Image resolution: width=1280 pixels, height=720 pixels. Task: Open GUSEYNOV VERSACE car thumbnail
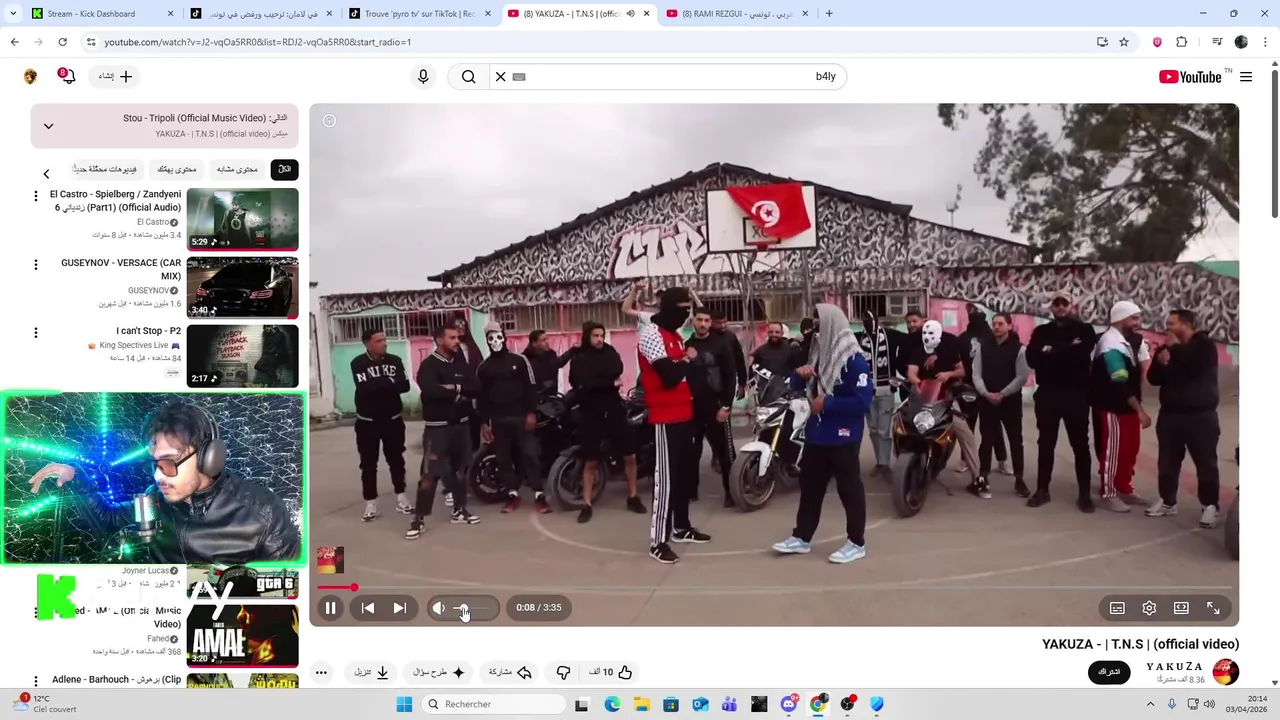[x=242, y=288]
